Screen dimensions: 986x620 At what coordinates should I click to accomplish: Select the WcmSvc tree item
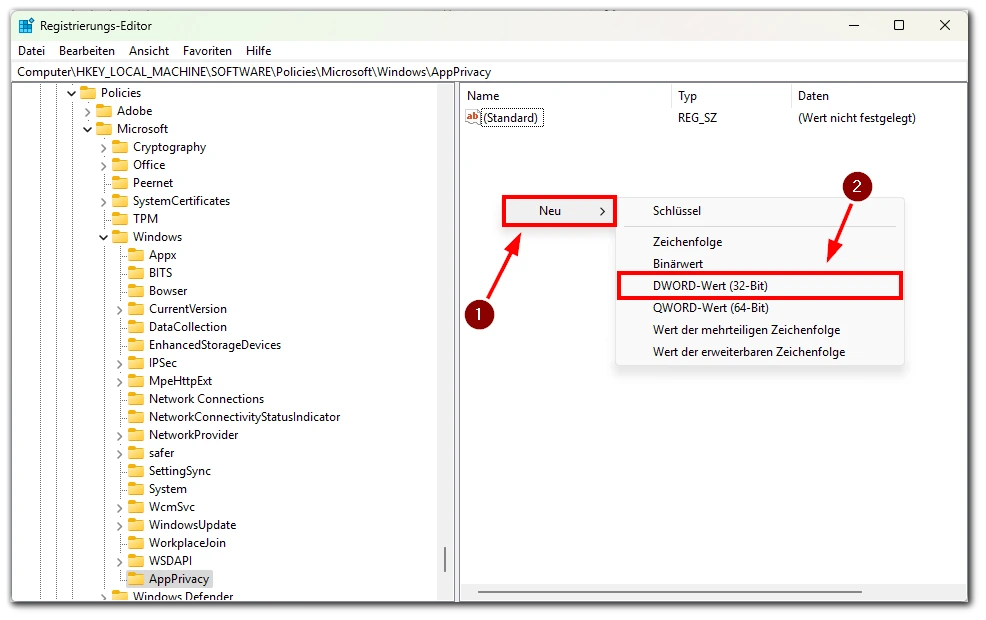(x=172, y=507)
